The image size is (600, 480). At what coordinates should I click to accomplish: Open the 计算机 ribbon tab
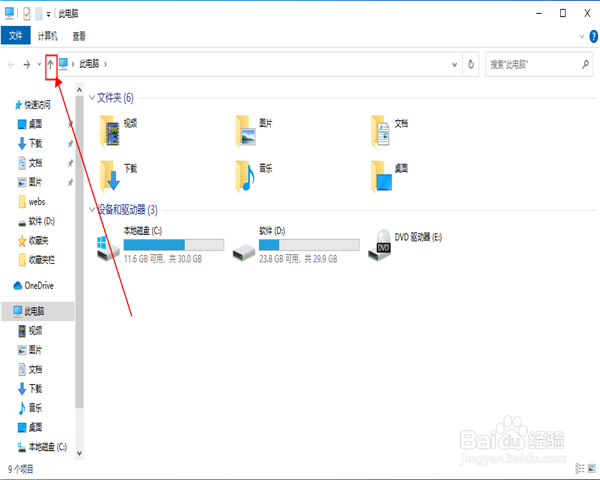pos(48,36)
